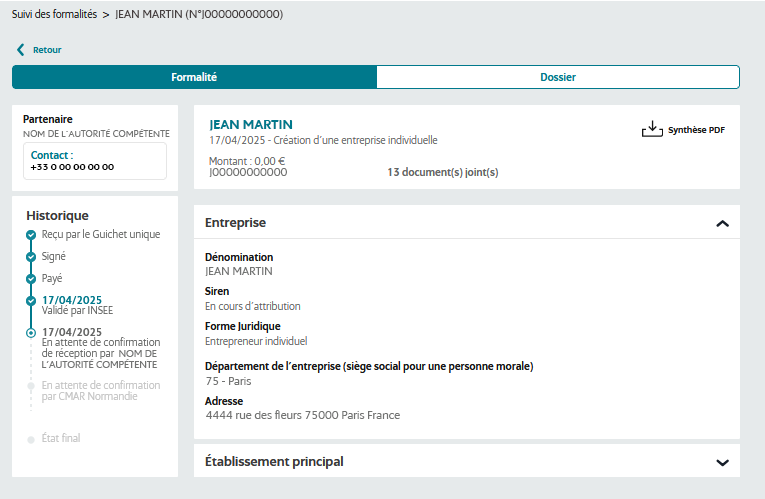Click the Synthèse PDF download icon

652,129
